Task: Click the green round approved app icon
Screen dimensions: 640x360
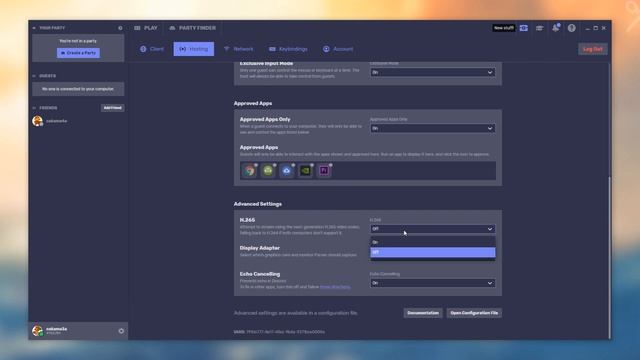Action: coord(268,171)
